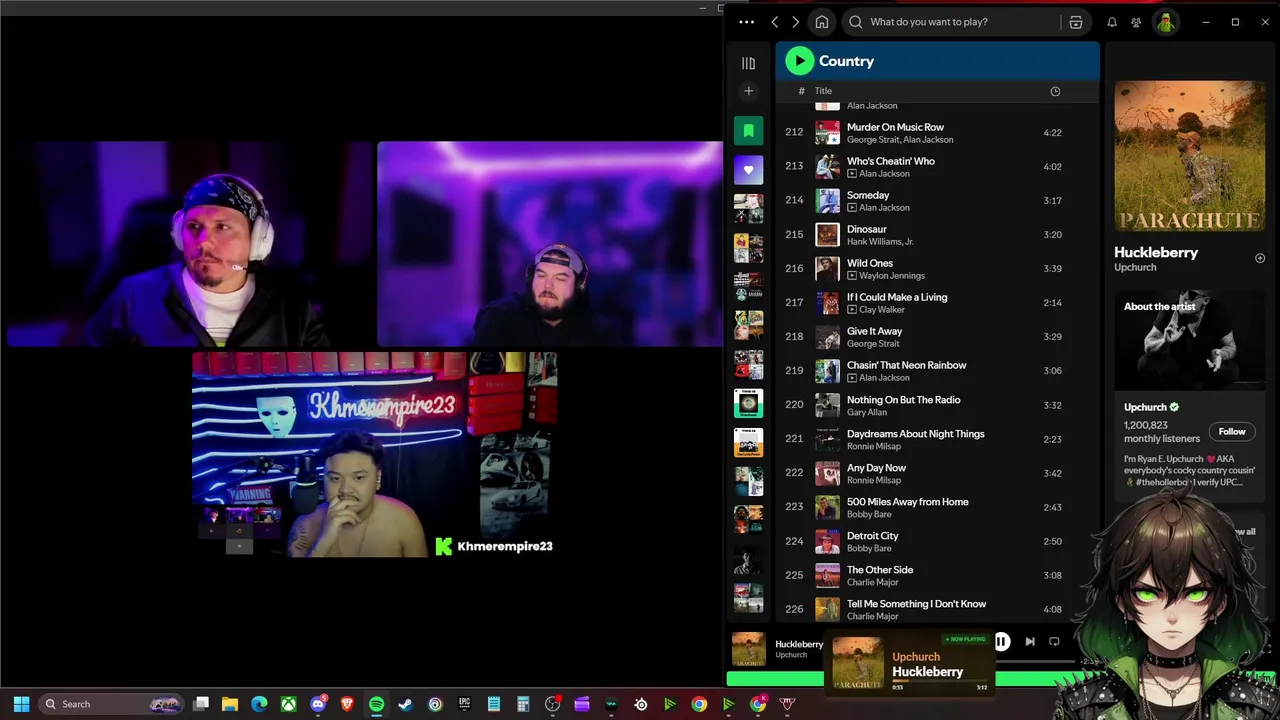Image resolution: width=1280 pixels, height=720 pixels.
Task: Open the Browse icon in the search bar
Action: [x=1076, y=22]
